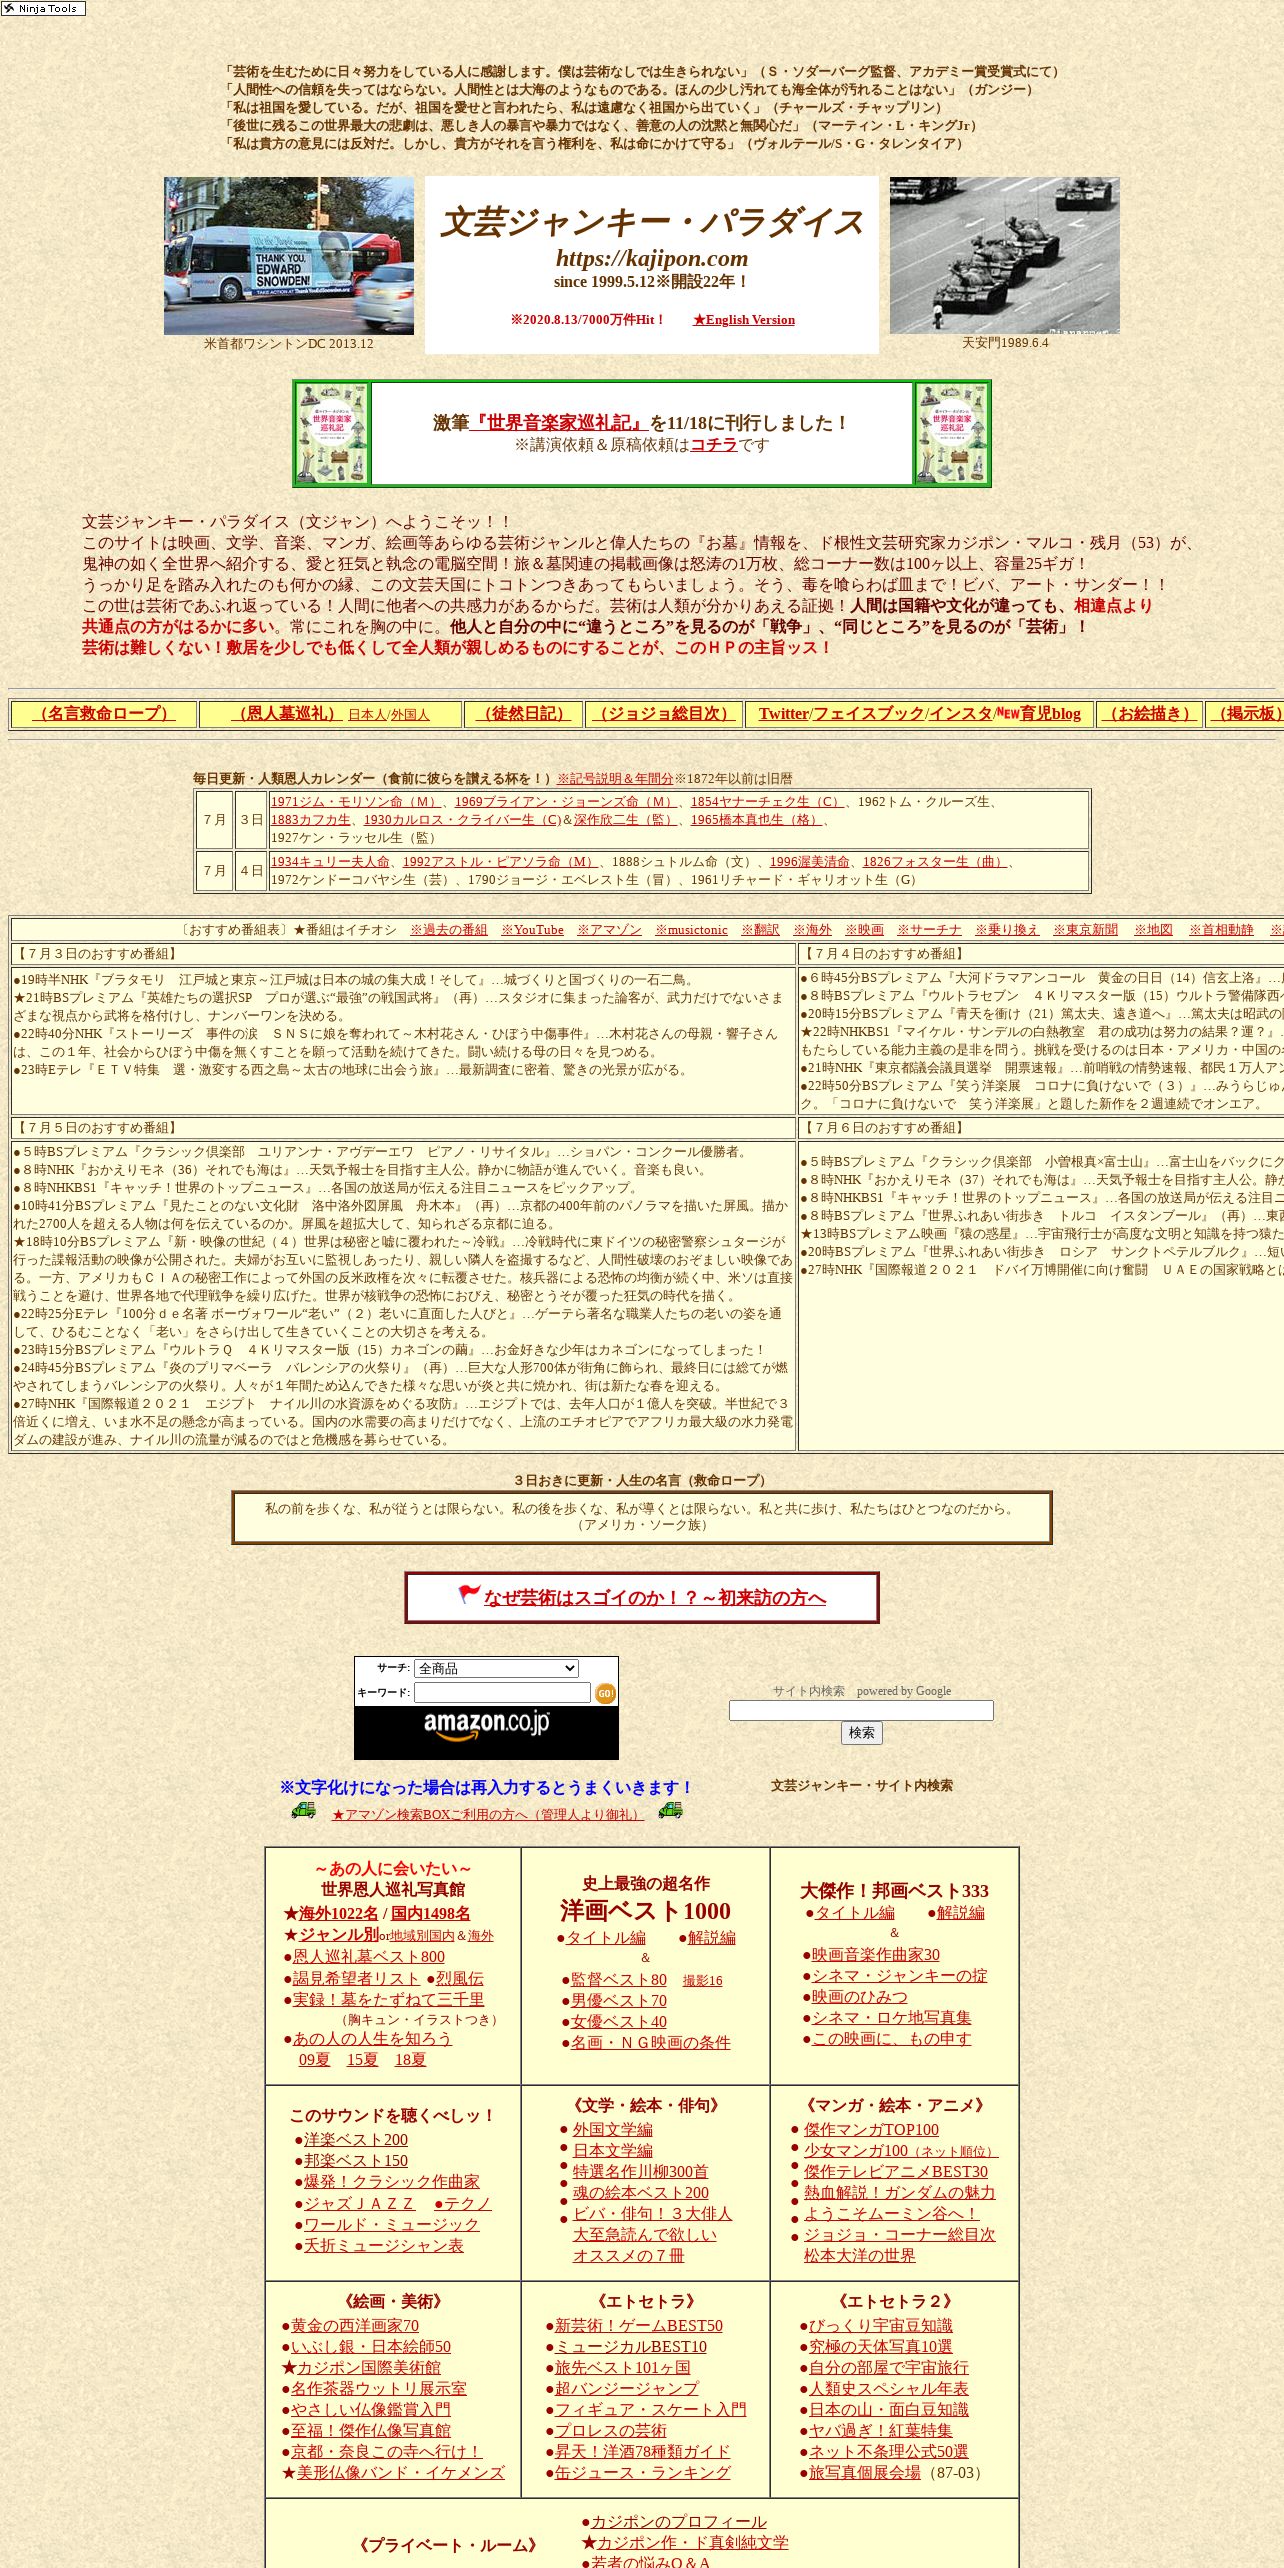Click 1883カフカ生 calendar link
The image size is (1284, 2568).
[x=311, y=820]
